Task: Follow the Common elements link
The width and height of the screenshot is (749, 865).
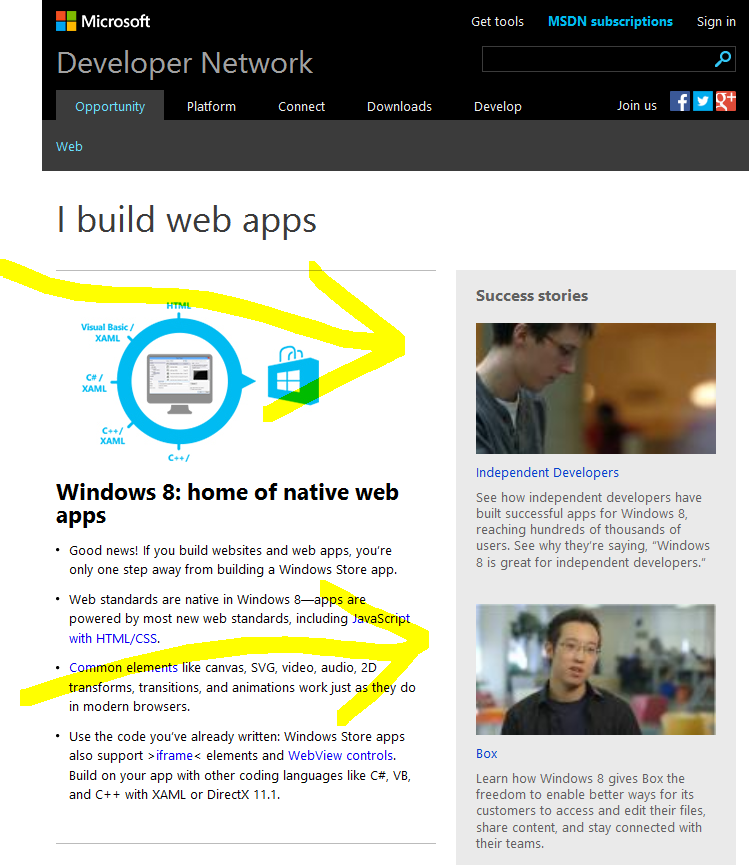Action: tap(123, 668)
